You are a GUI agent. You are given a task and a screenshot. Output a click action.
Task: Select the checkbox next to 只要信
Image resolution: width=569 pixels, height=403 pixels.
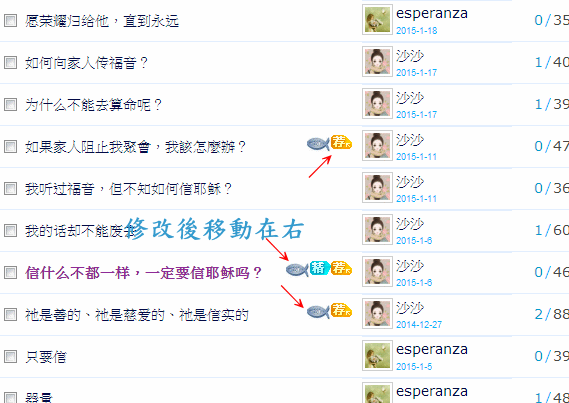[x=10, y=357]
